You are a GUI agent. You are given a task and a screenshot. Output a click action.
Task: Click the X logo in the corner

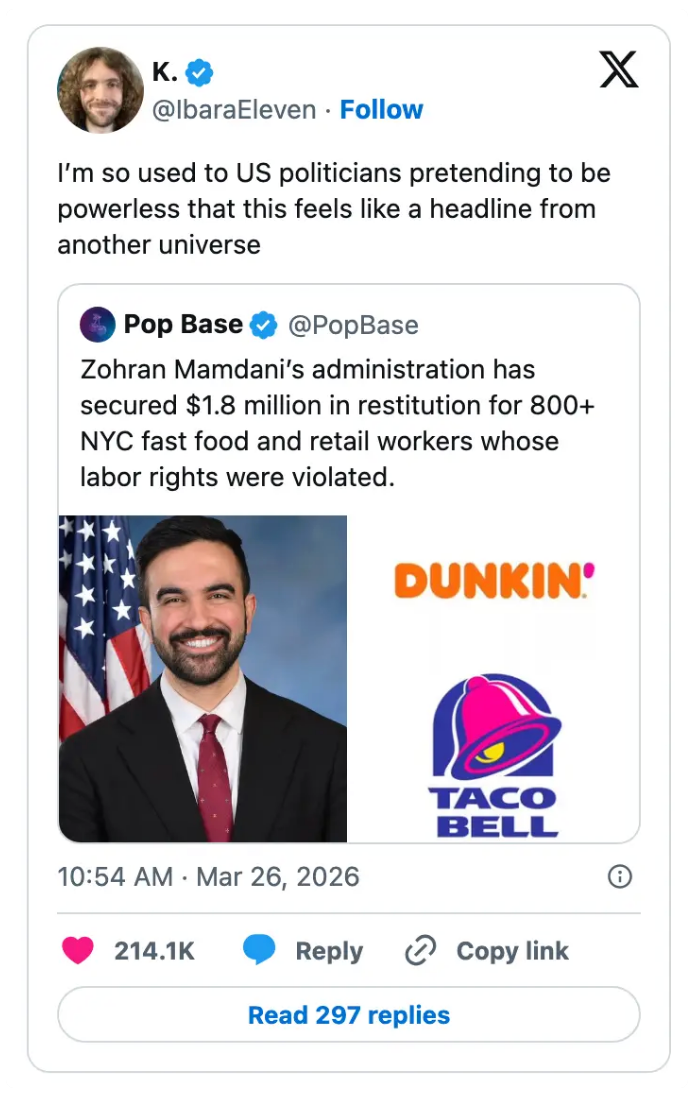(x=619, y=70)
